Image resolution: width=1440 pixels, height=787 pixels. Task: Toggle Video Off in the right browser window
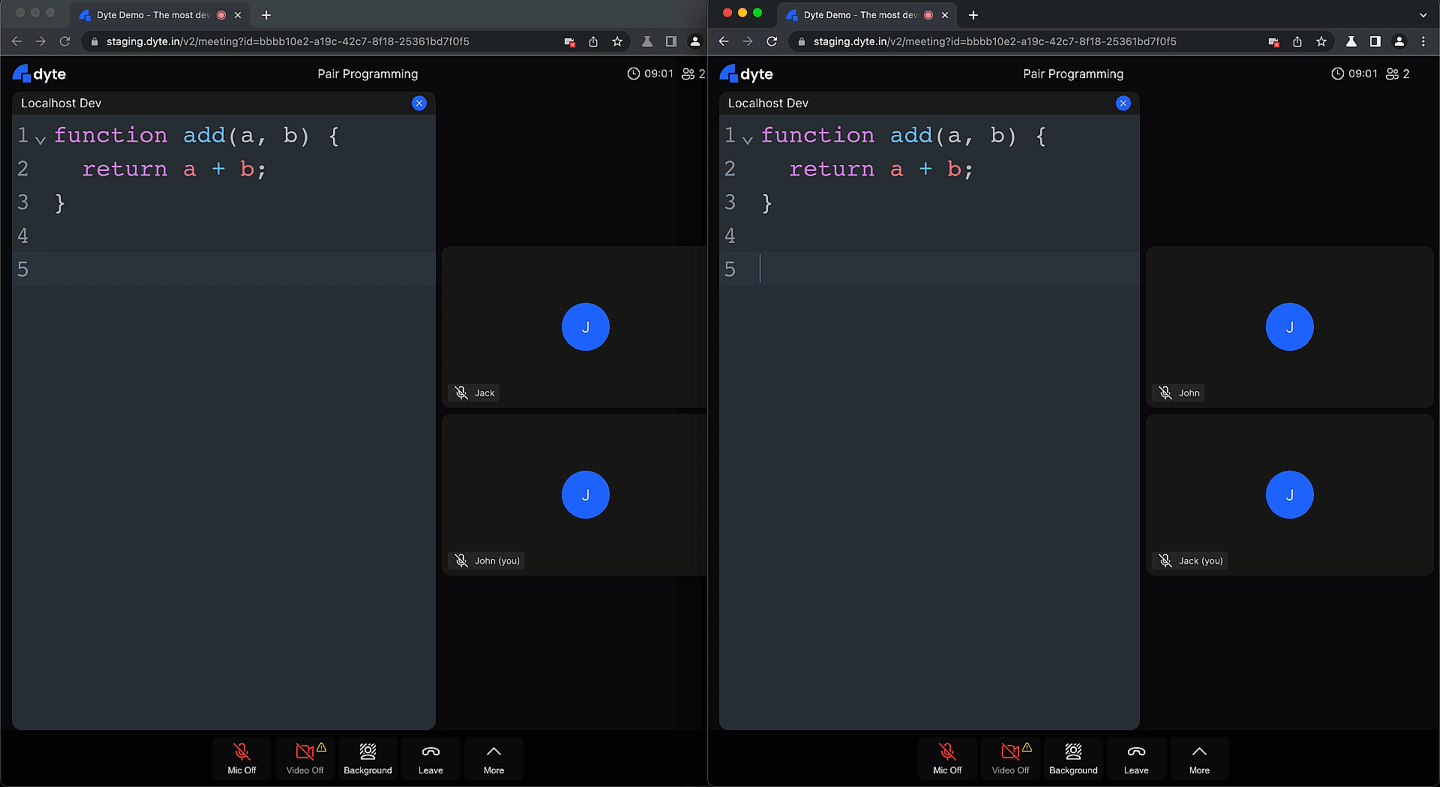click(x=1010, y=758)
